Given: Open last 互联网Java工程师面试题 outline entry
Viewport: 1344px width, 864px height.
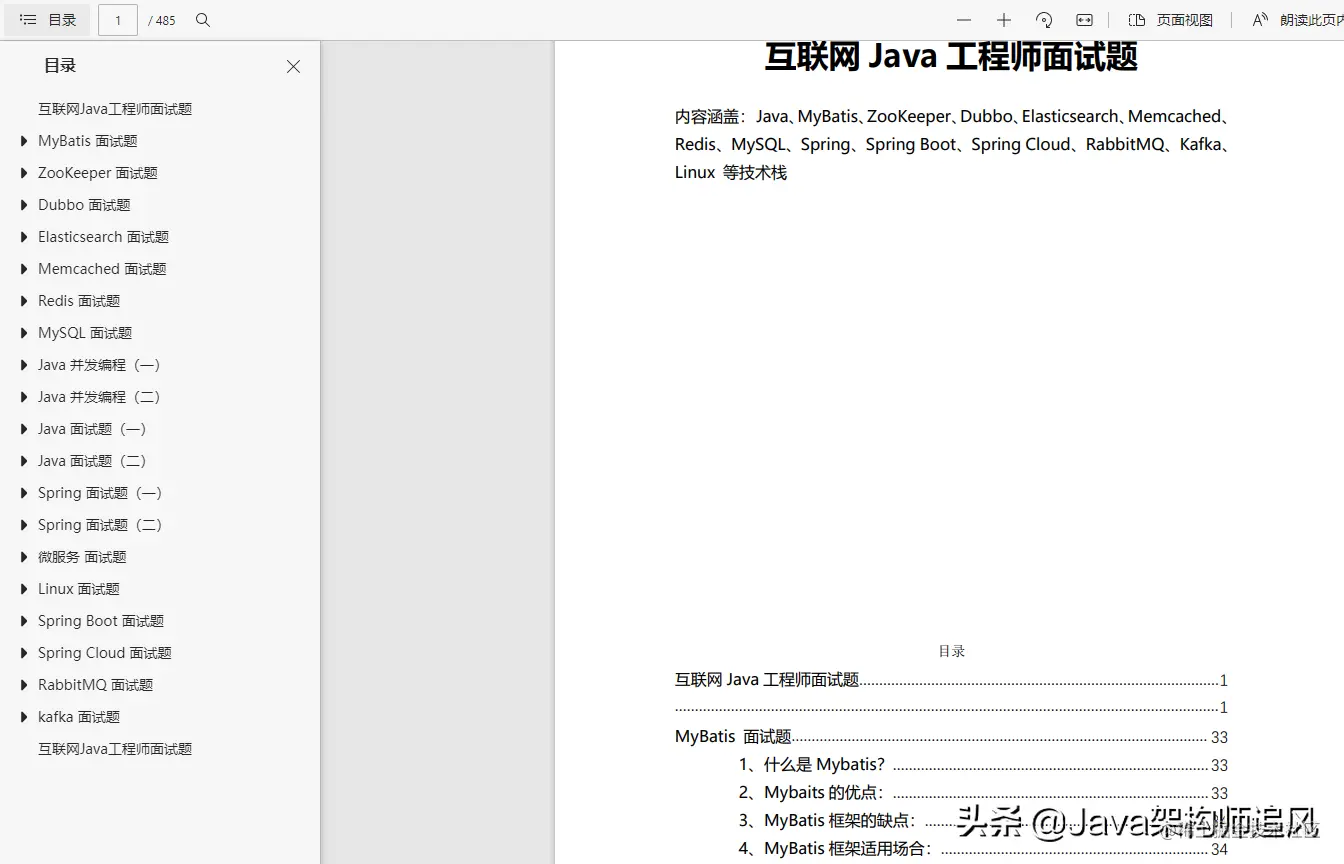Looking at the screenshot, I should pyautogui.click(x=115, y=749).
